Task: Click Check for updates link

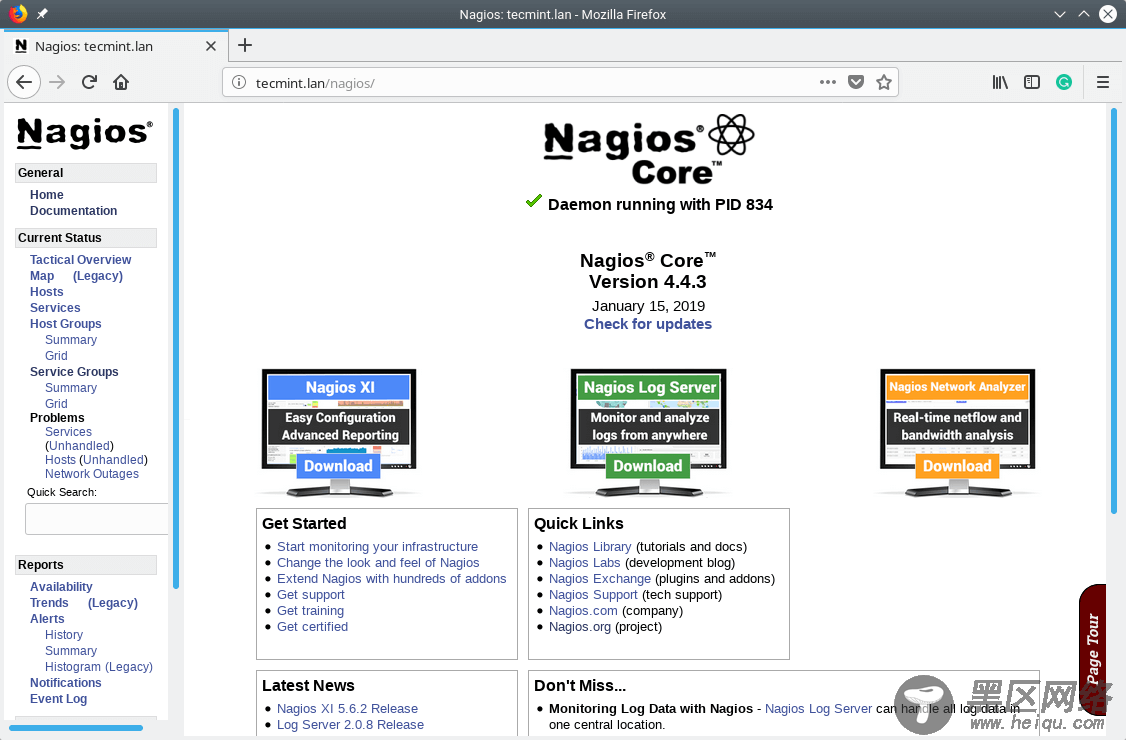Action: (x=648, y=324)
